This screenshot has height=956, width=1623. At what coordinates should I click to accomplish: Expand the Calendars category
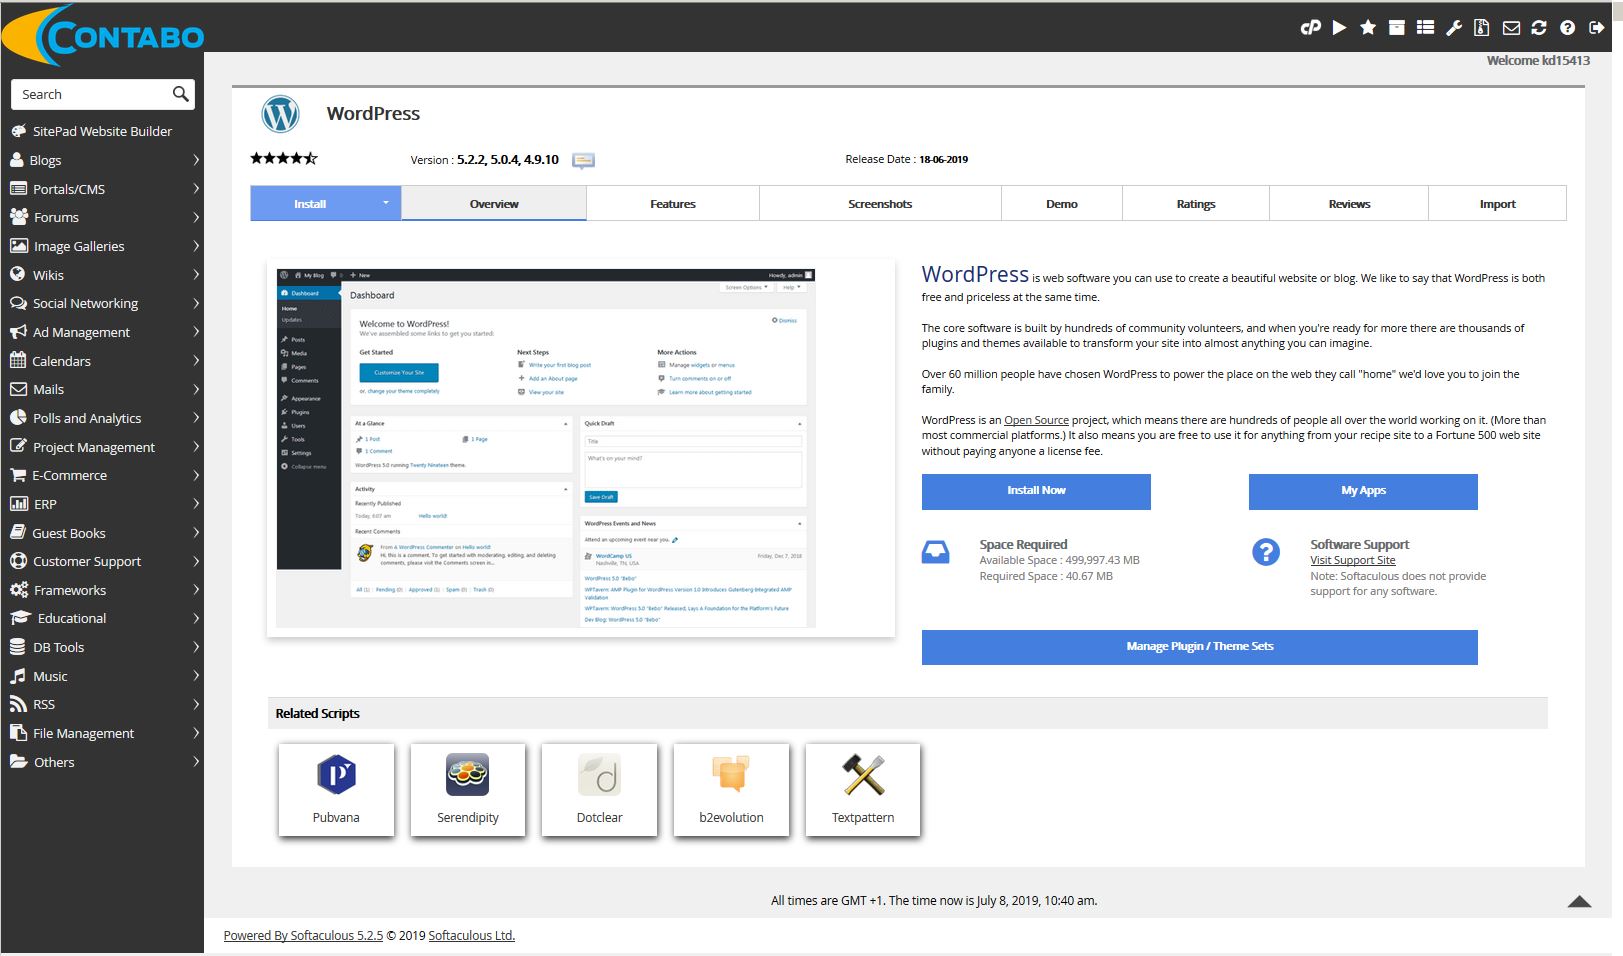(x=102, y=361)
